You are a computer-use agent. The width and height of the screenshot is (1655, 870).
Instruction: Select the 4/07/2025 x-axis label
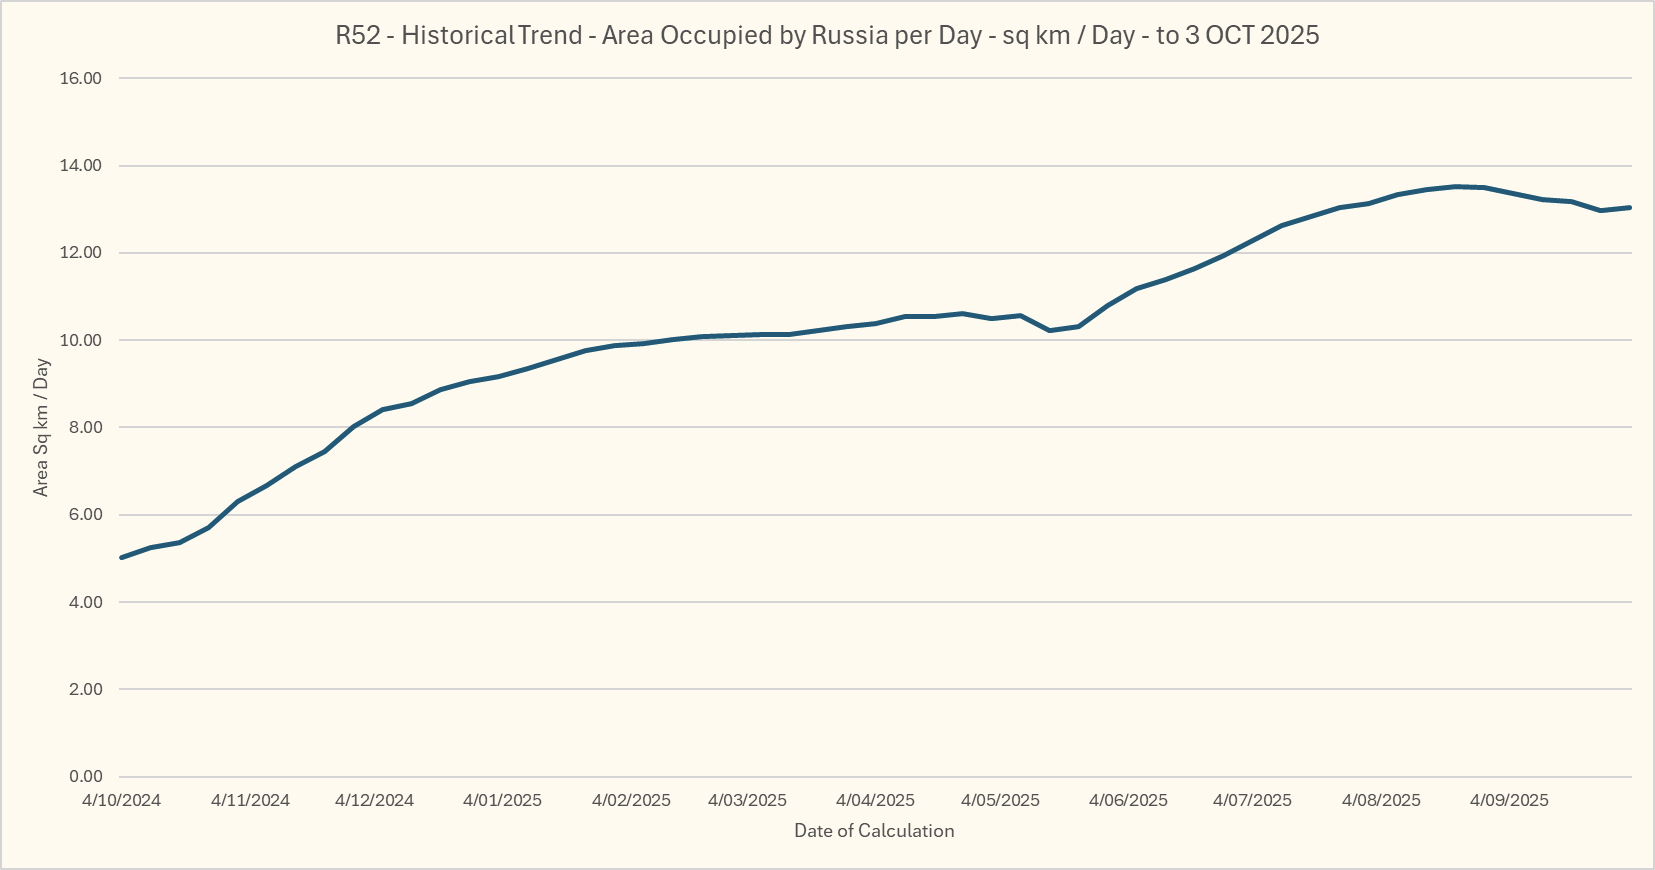pyautogui.click(x=1252, y=801)
